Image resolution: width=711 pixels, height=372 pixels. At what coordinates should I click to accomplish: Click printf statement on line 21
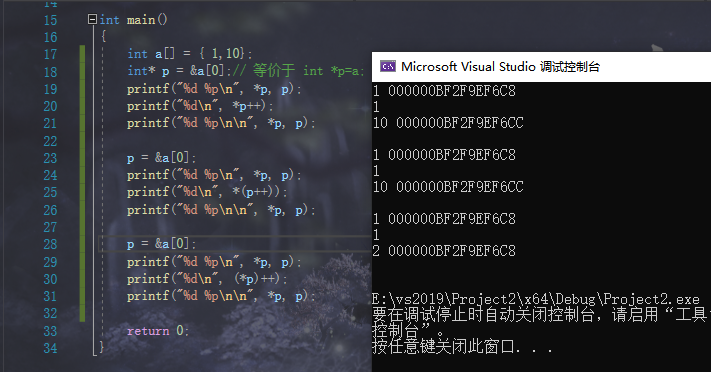[x=221, y=123]
